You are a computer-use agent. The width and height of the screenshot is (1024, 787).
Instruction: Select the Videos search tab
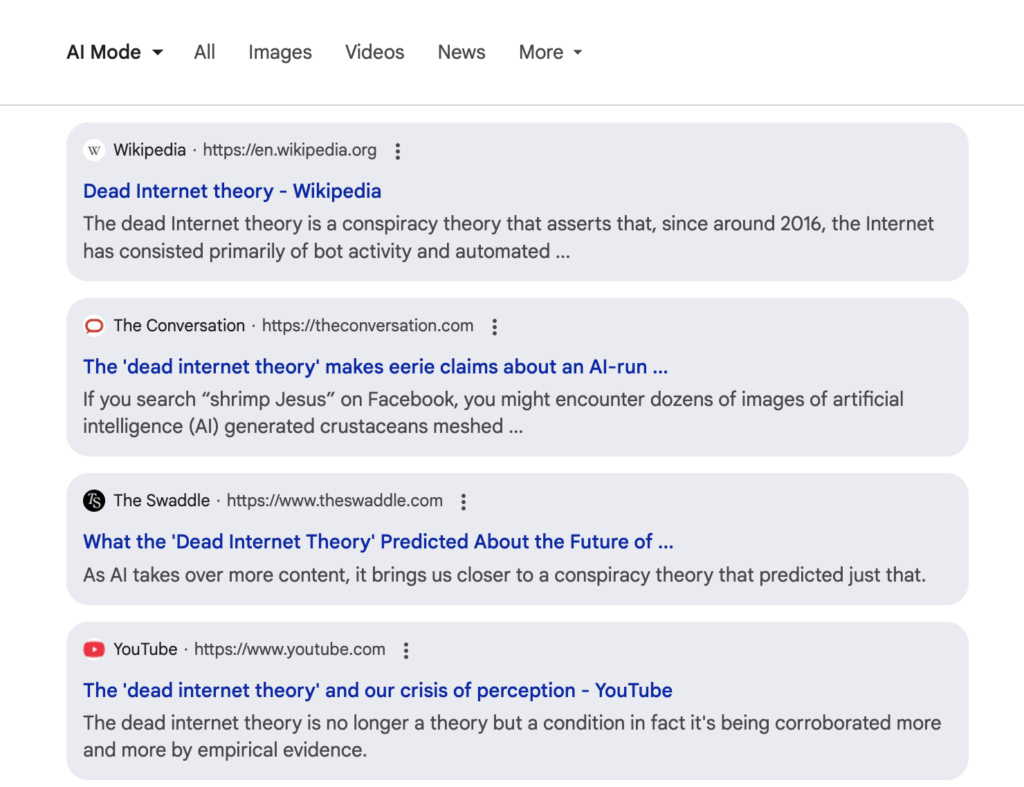click(x=375, y=52)
